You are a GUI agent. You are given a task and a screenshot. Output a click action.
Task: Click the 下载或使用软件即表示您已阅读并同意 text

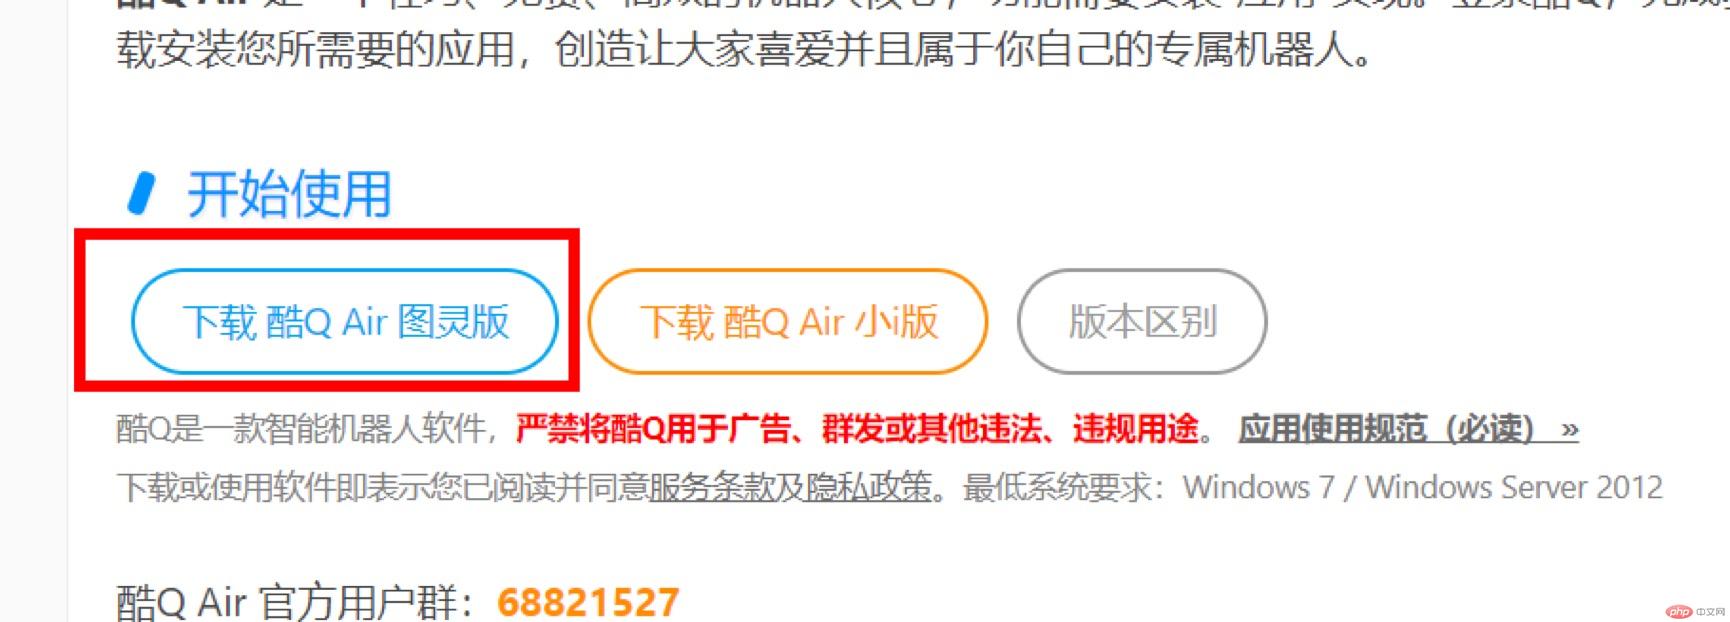382,487
